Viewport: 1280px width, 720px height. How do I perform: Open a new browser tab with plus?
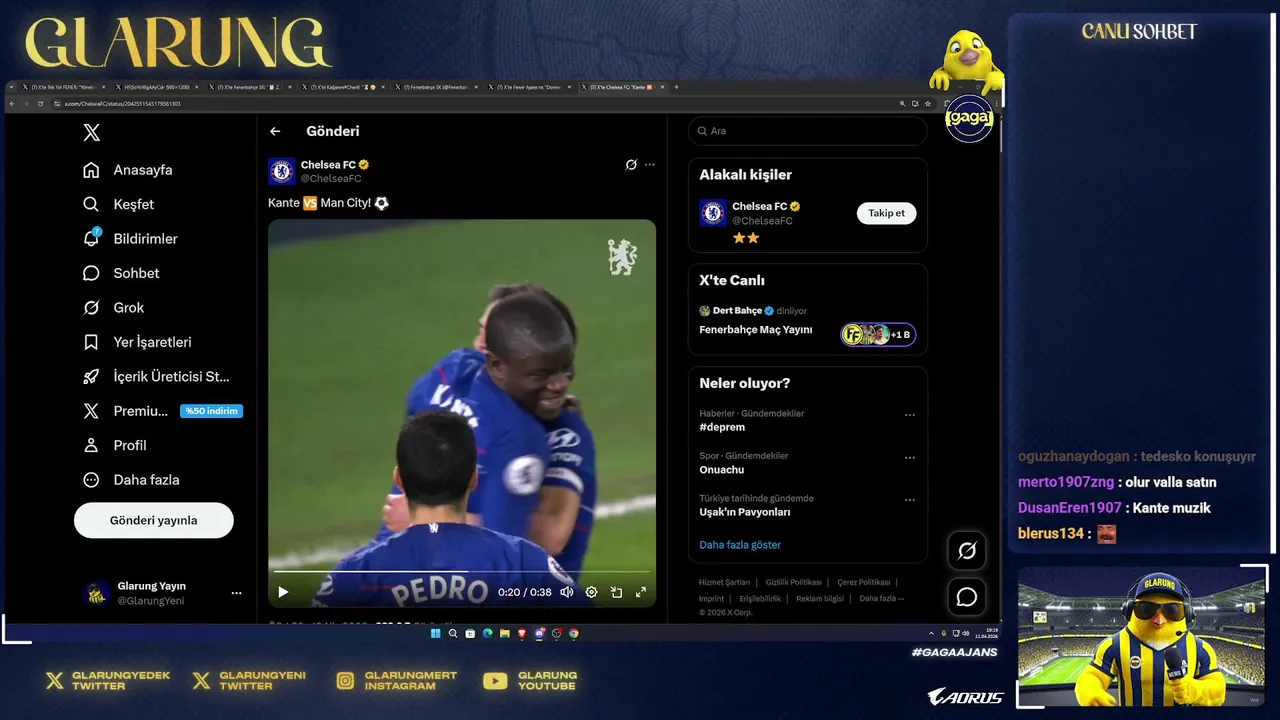676,87
